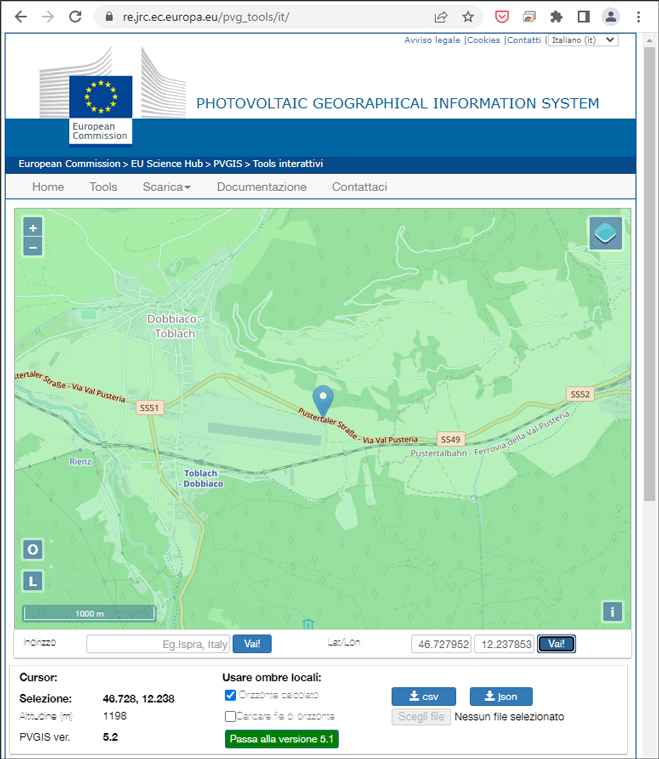The height and width of the screenshot is (759, 659).
Task: Open the map info 'i' button
Action: point(612,611)
